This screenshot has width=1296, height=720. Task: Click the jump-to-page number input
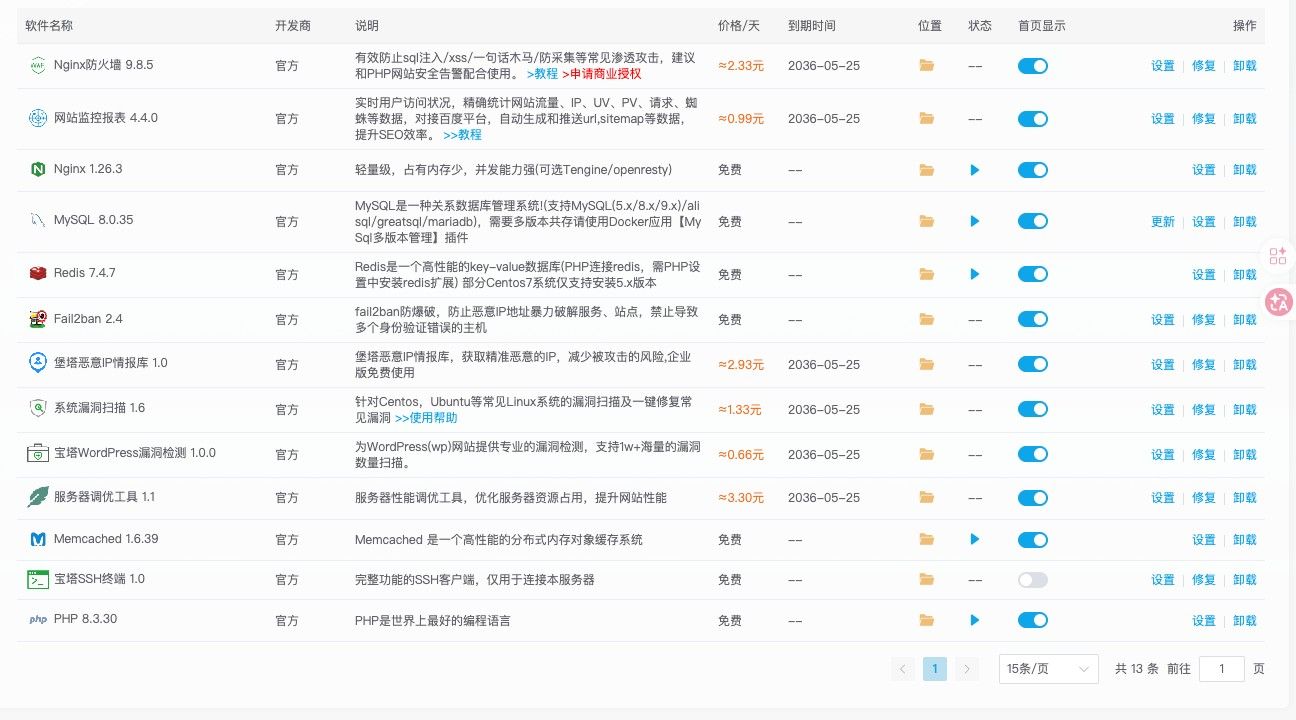[x=1221, y=669]
